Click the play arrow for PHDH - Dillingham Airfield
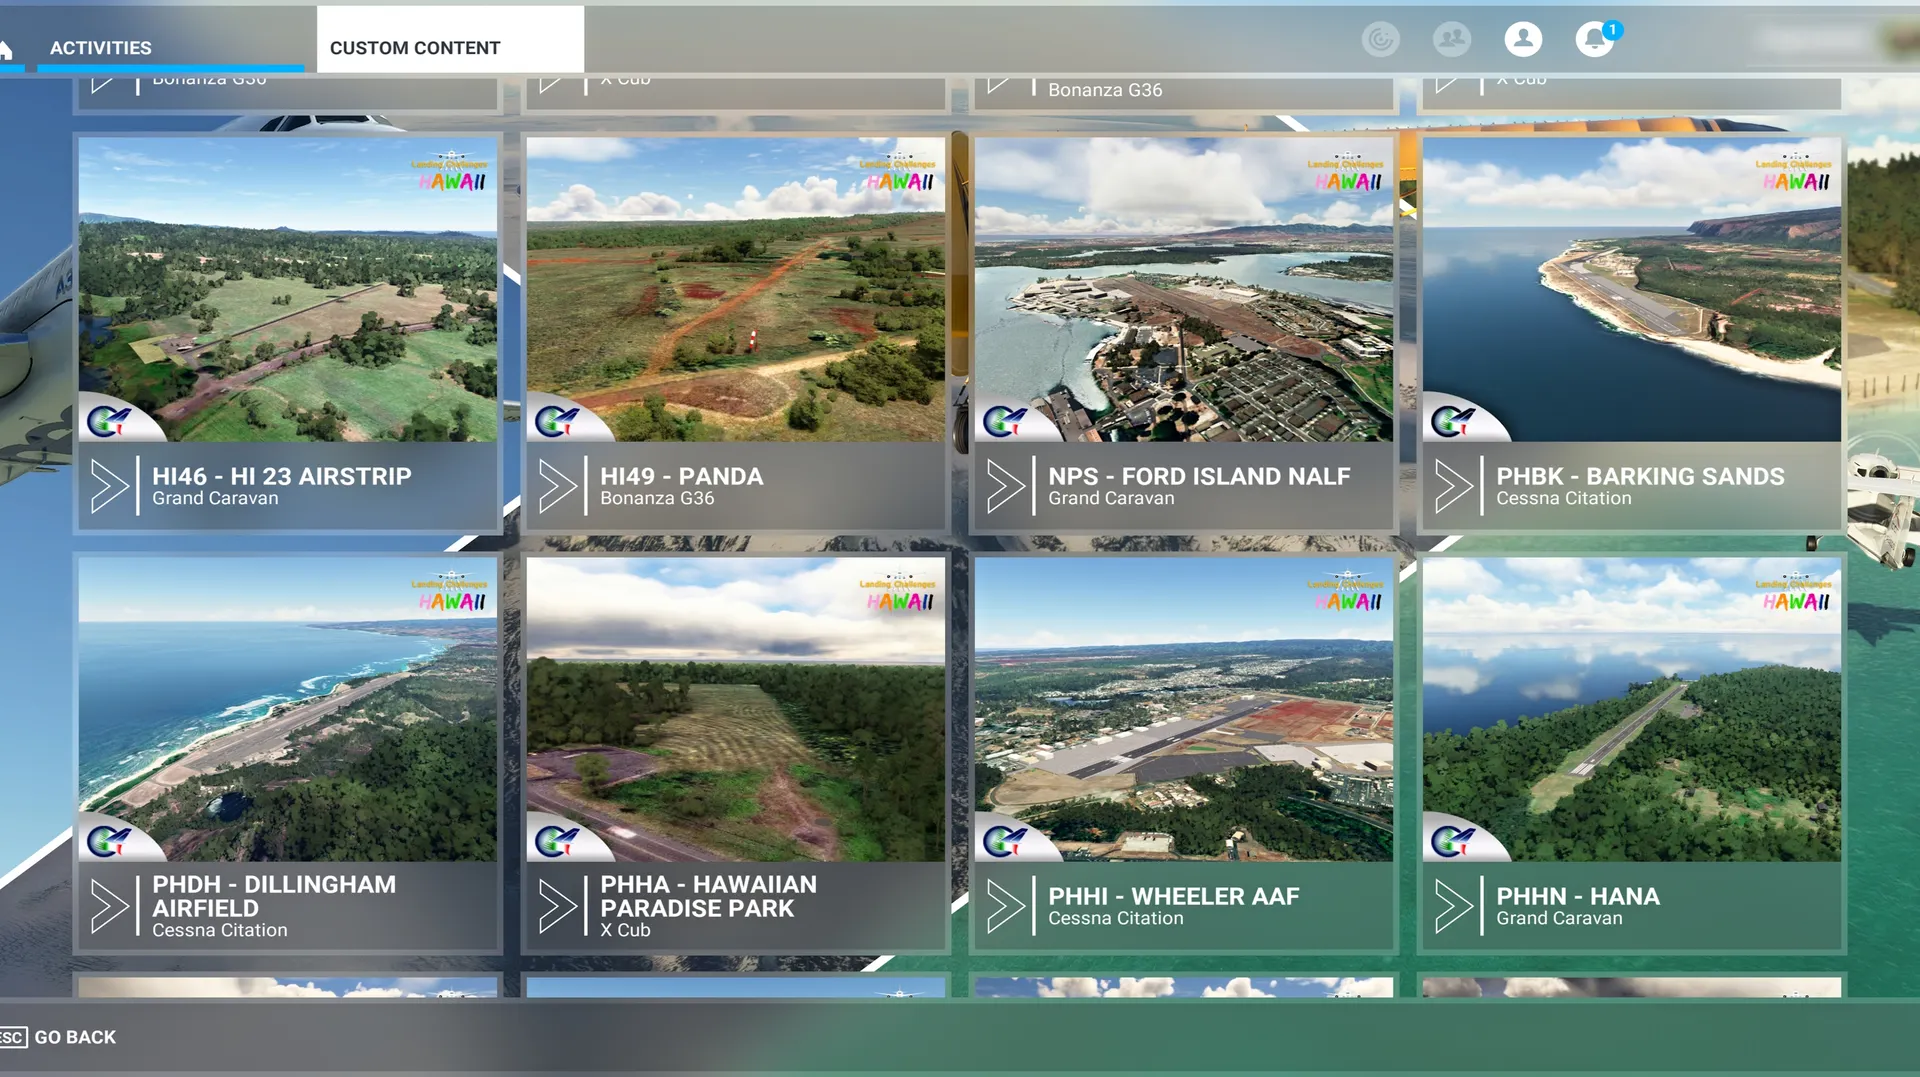The height and width of the screenshot is (1077, 1920). pos(108,906)
